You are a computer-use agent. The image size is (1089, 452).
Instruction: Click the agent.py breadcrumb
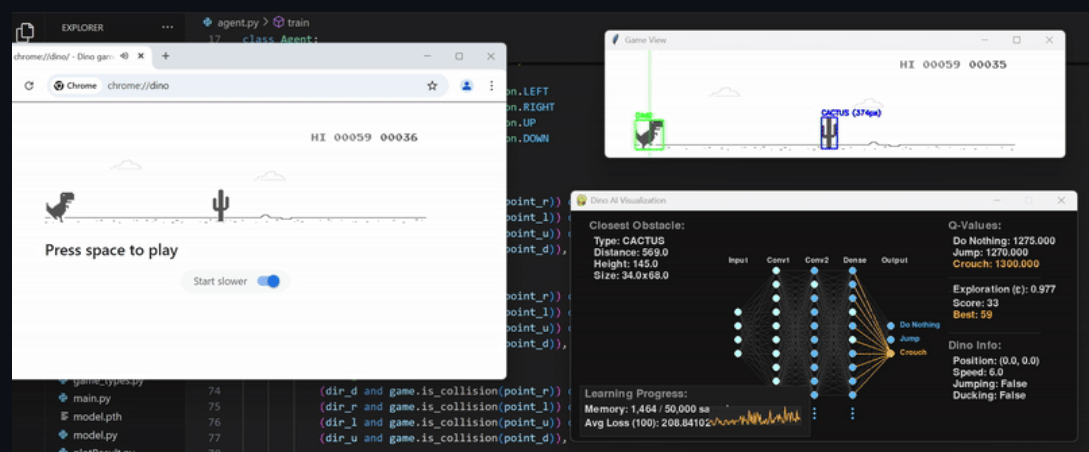click(x=236, y=22)
